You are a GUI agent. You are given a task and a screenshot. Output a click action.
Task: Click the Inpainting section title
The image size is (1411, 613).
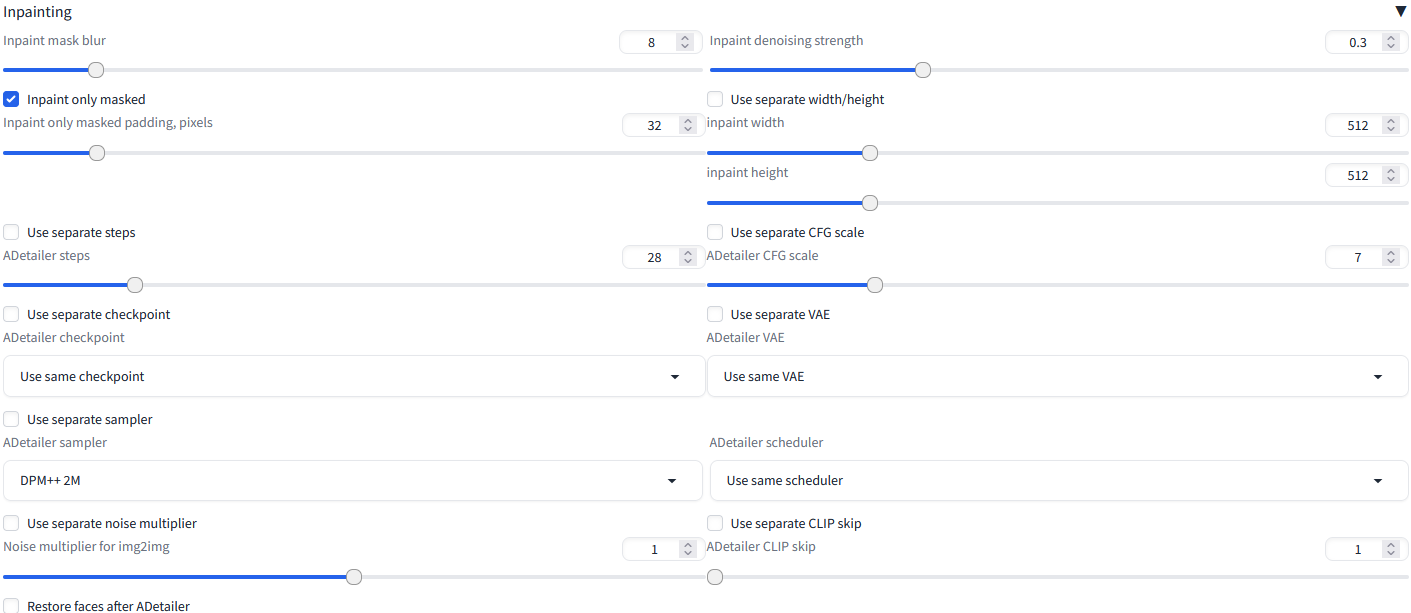pyautogui.click(x=38, y=13)
